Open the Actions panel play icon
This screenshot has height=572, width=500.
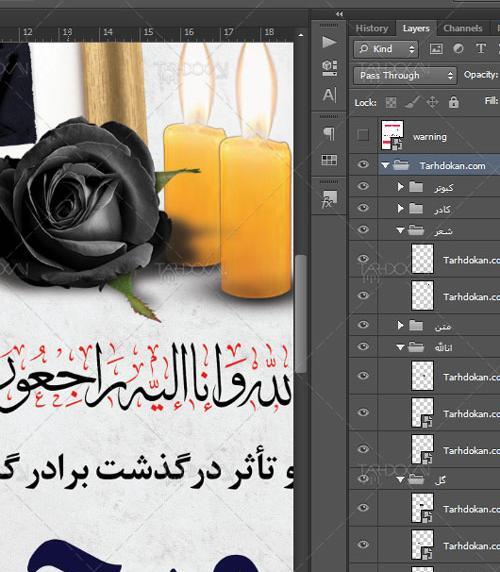tap(329, 42)
